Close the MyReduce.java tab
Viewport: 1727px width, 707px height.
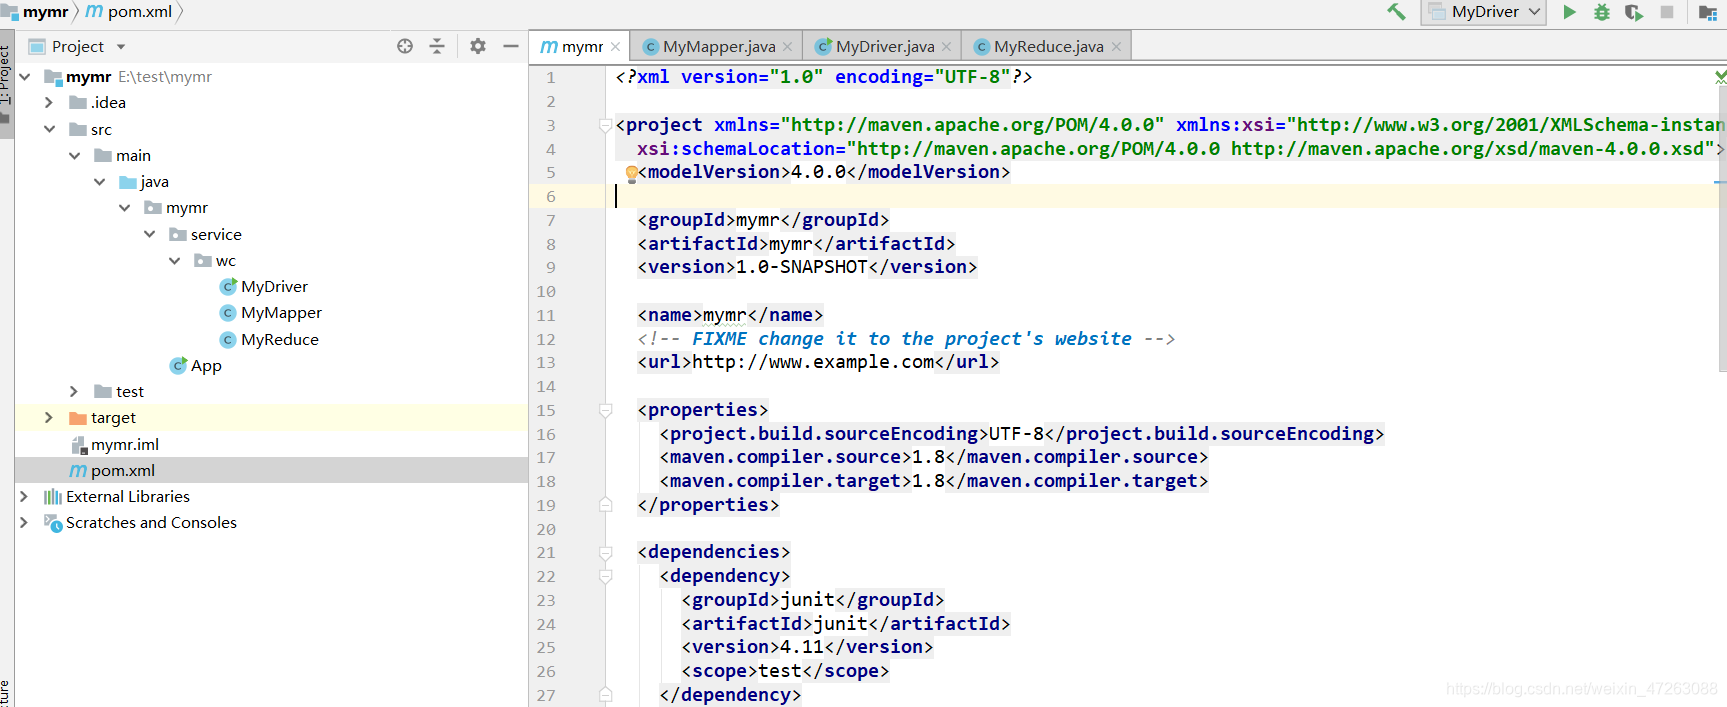(1116, 47)
